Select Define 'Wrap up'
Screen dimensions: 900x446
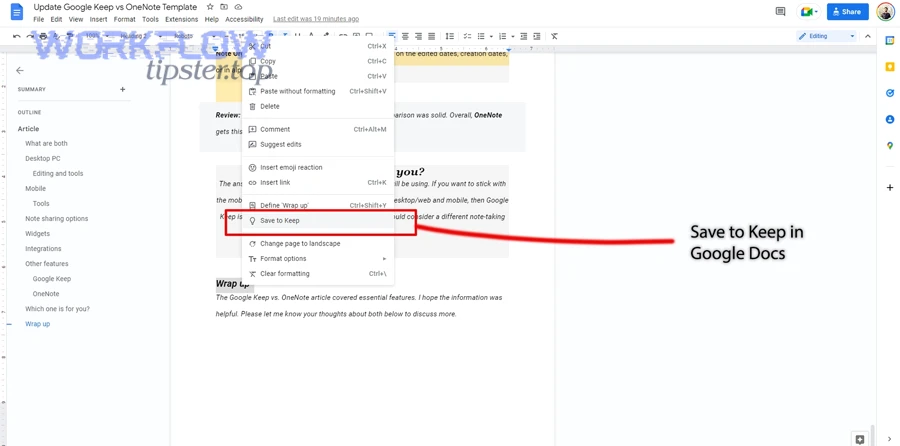point(318,205)
